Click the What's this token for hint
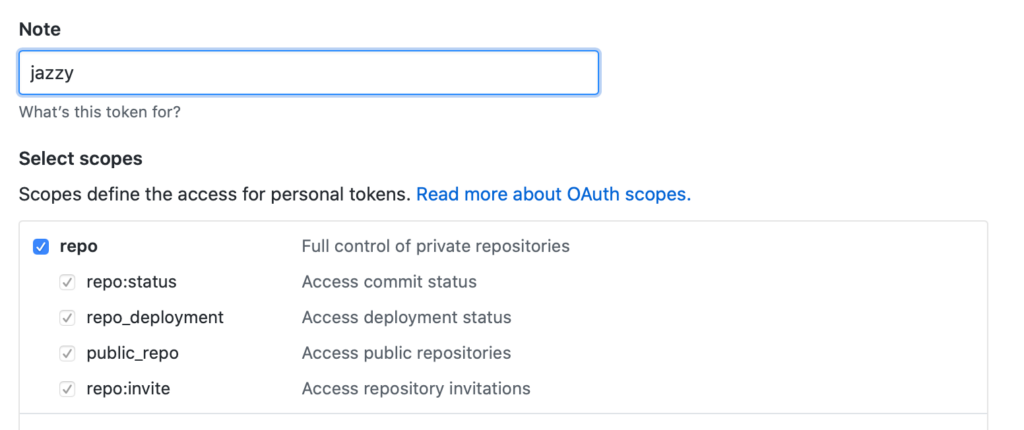Viewport: 1024px width, 430px height. pyautogui.click(x=100, y=112)
